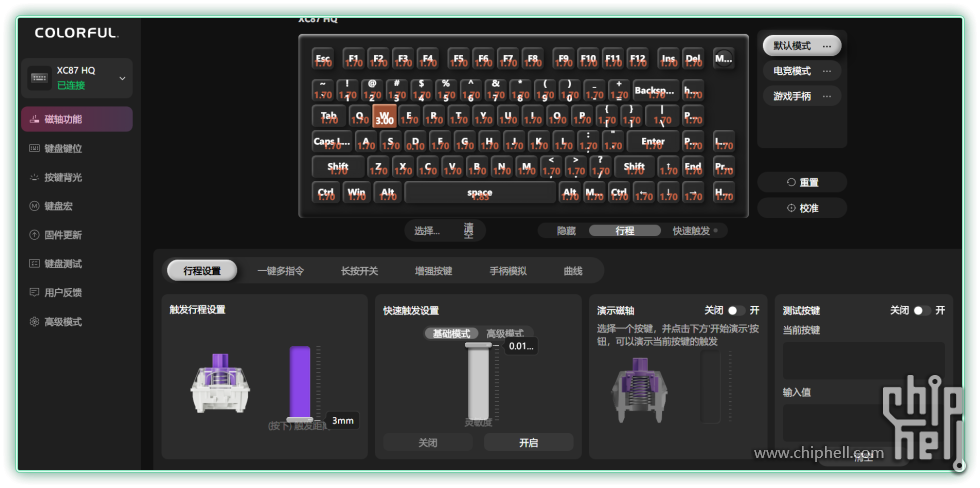Click the XC87 HQ keyboard device icon
The width and height of the screenshot is (980, 488).
[x=39, y=78]
